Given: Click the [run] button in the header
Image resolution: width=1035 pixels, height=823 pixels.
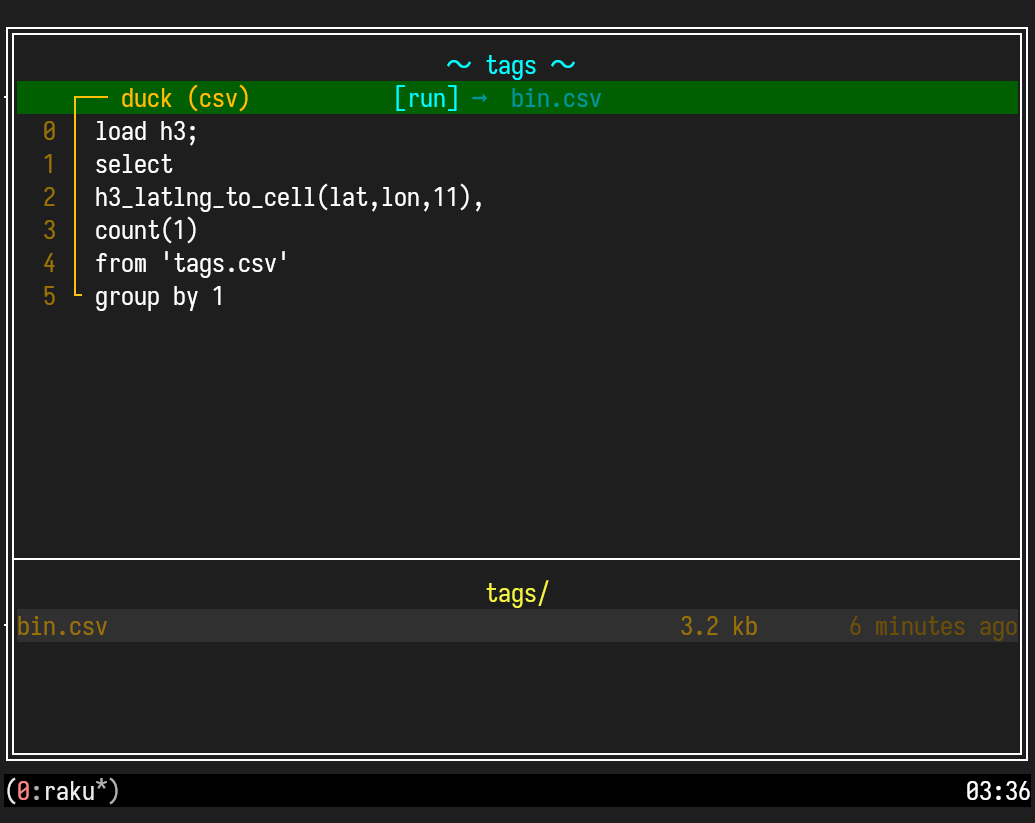Looking at the screenshot, I should tap(426, 99).
